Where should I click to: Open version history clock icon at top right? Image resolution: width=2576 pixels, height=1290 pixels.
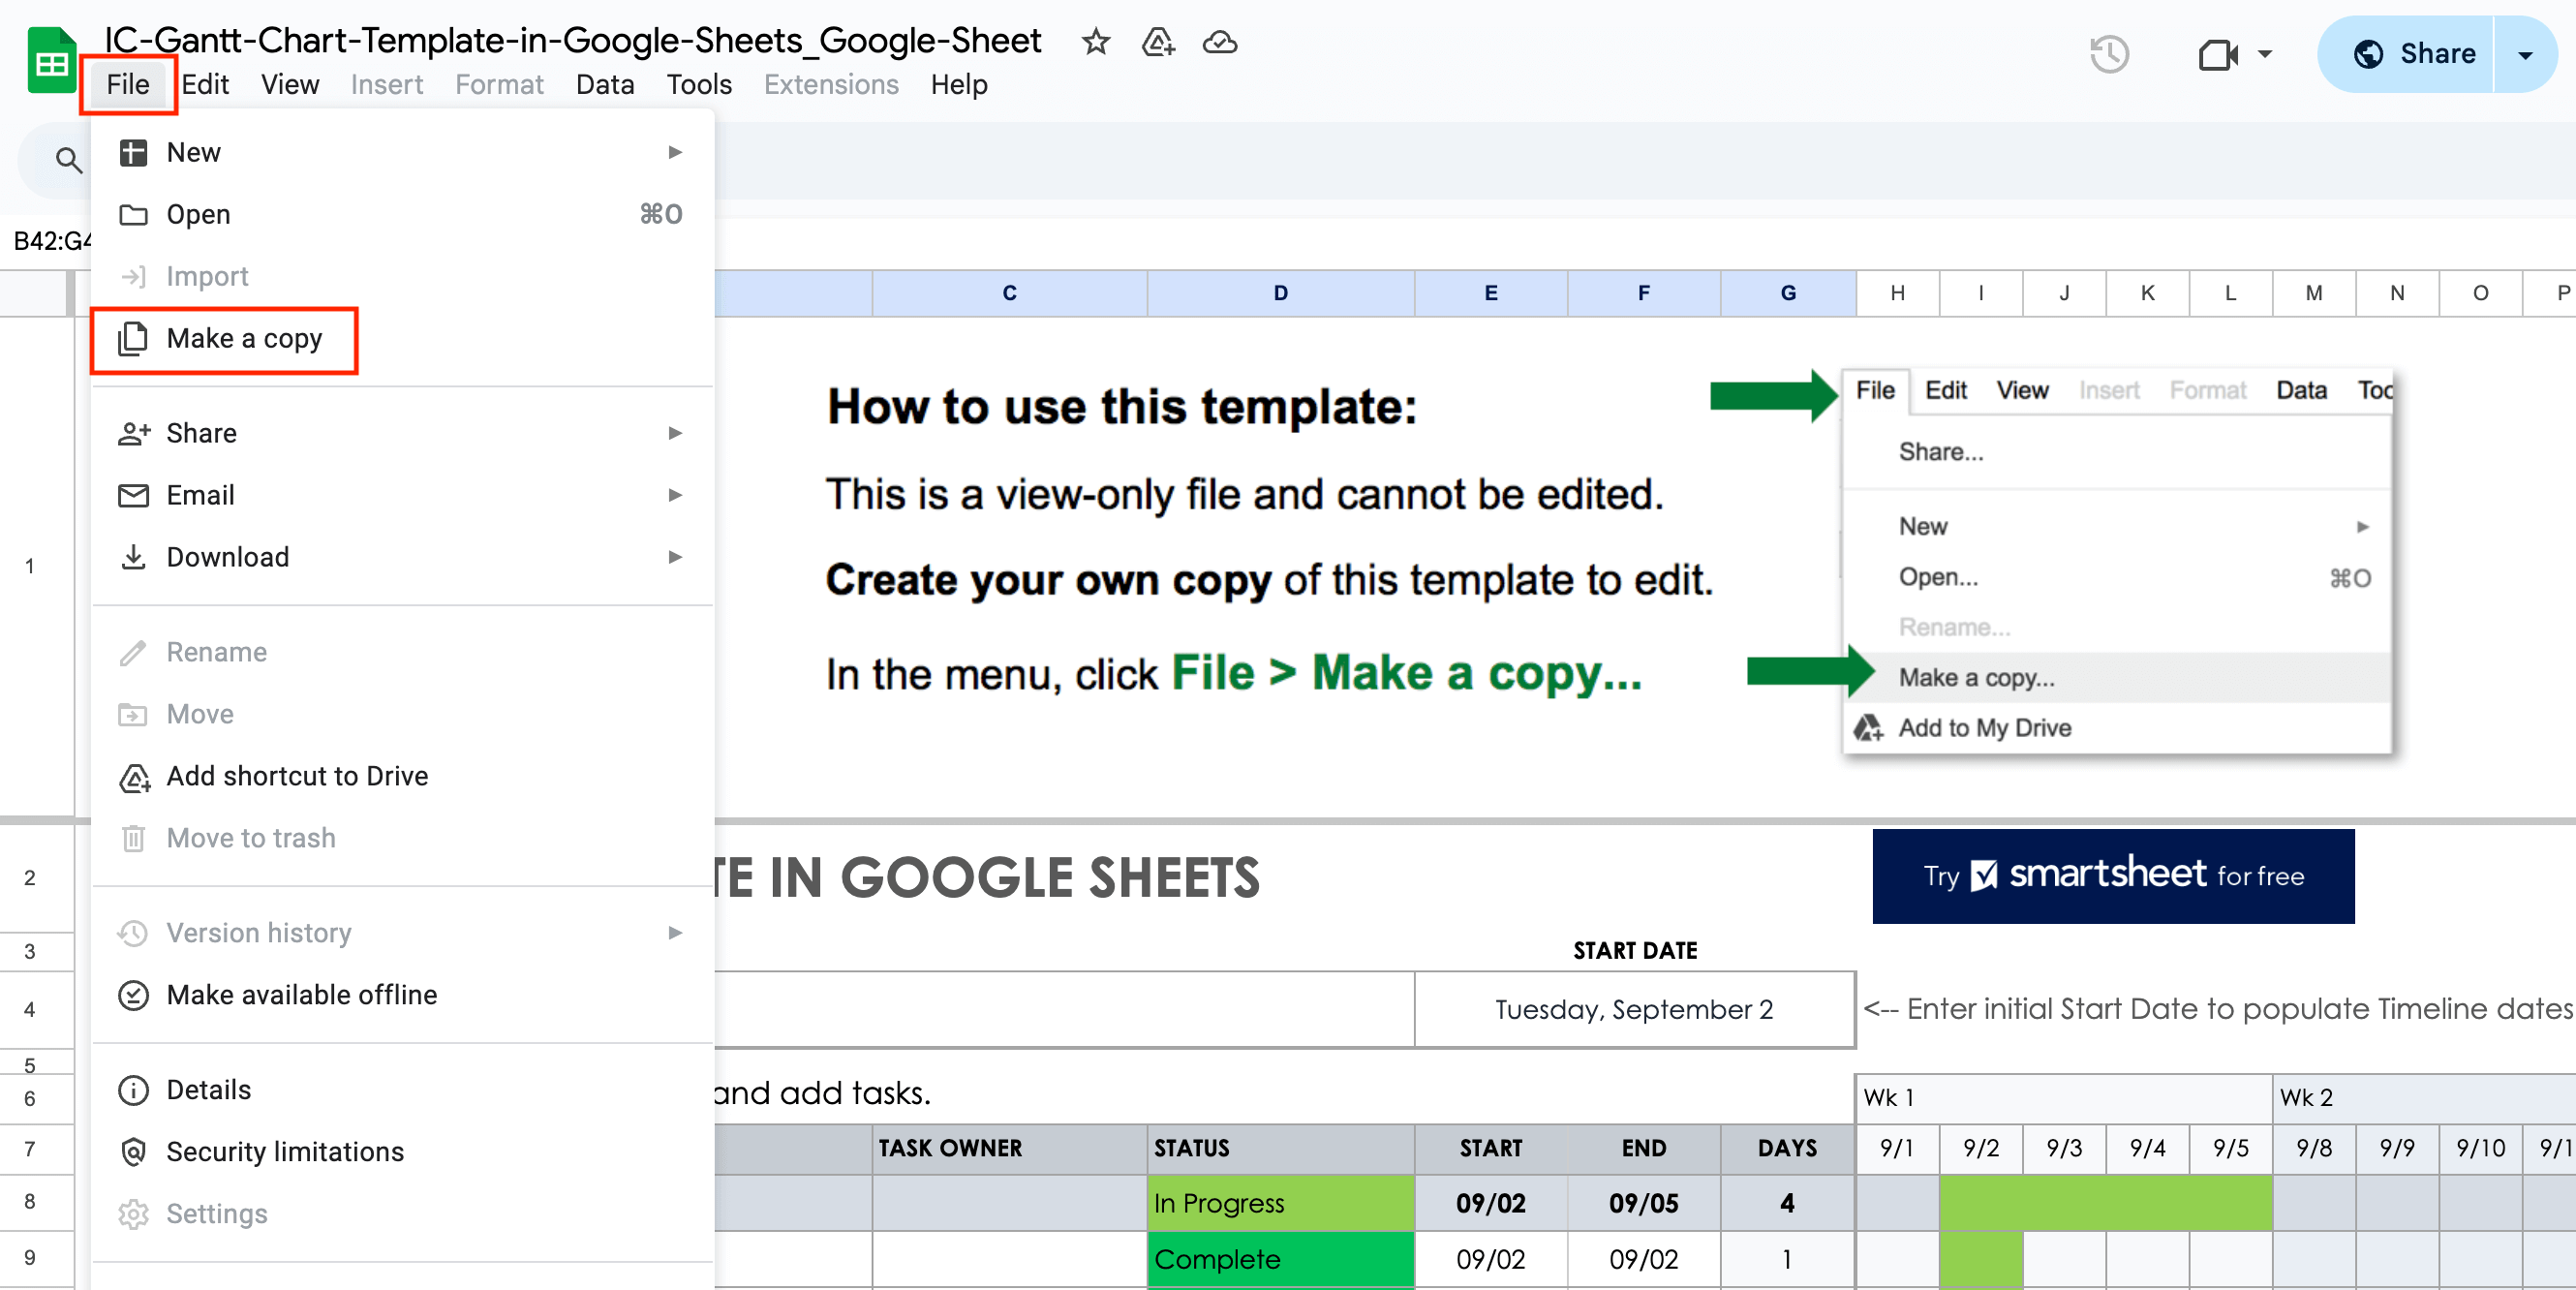tap(2109, 54)
